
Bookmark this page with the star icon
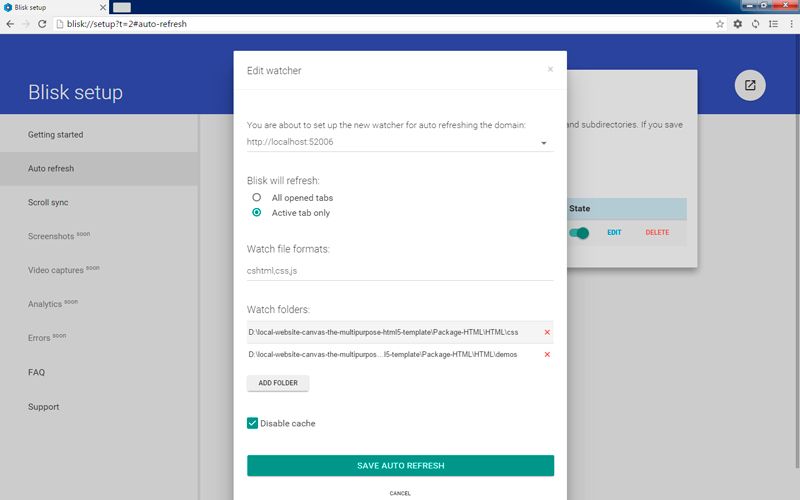pyautogui.click(x=719, y=24)
